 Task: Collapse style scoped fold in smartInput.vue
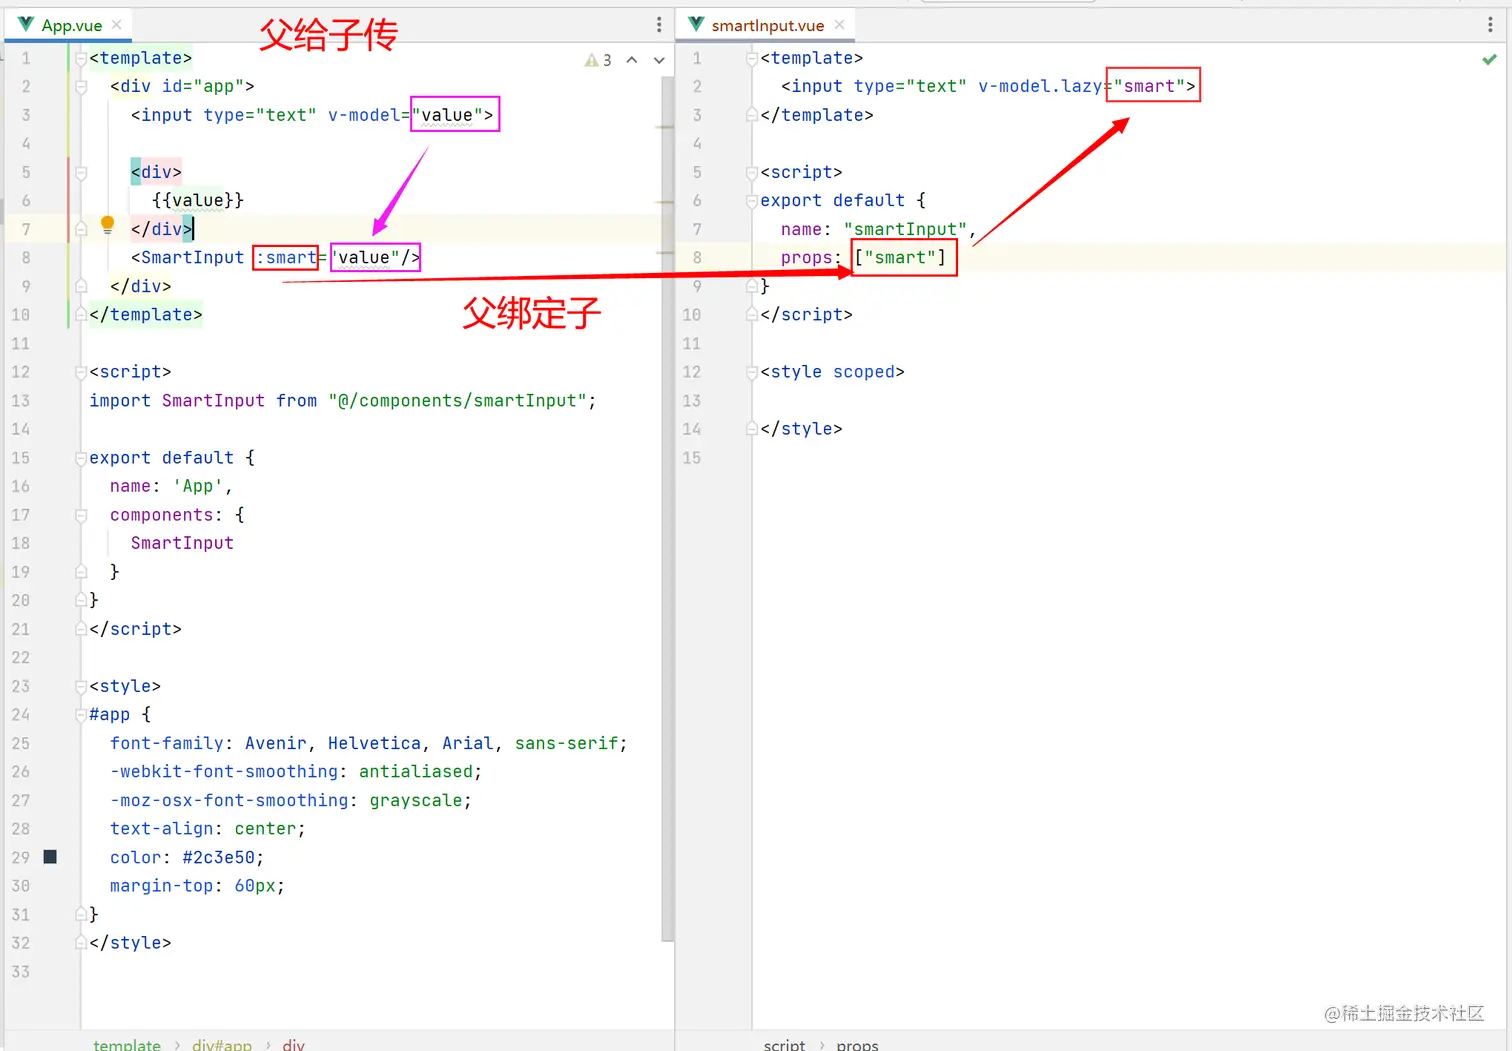[752, 373]
